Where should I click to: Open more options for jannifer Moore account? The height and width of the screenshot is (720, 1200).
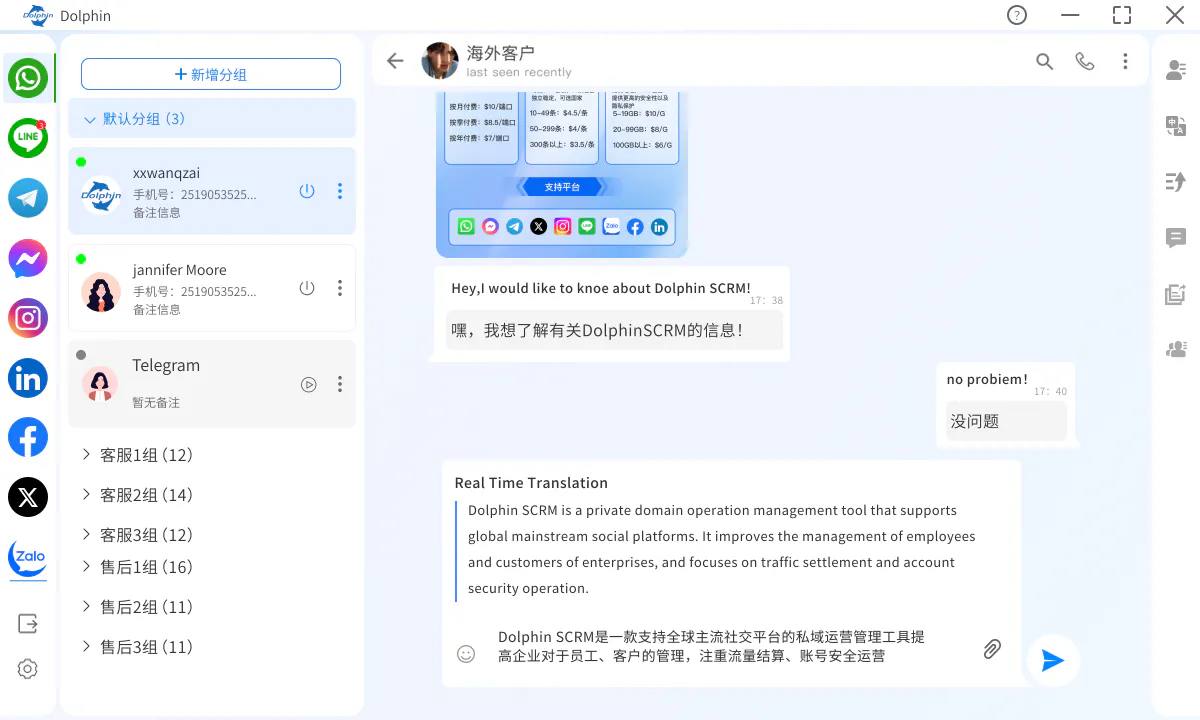pos(340,288)
